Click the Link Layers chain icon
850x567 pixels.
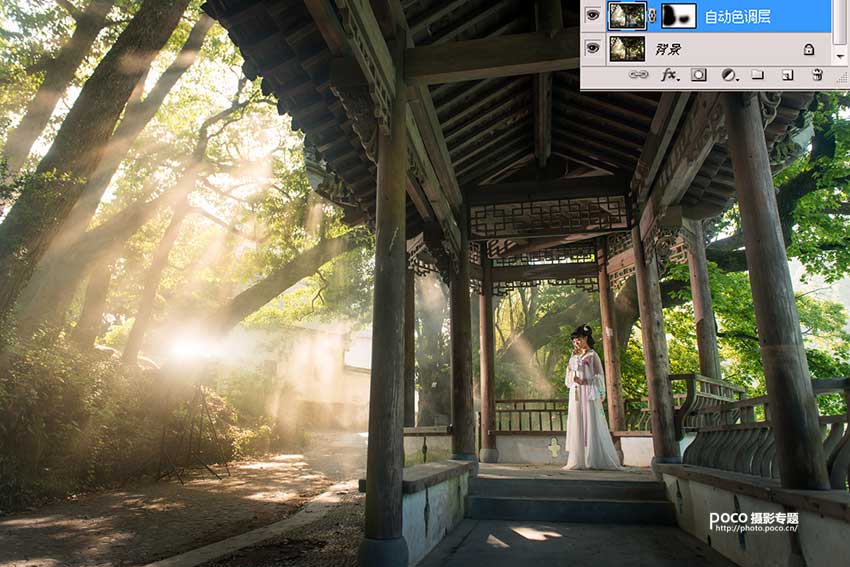tap(637, 75)
